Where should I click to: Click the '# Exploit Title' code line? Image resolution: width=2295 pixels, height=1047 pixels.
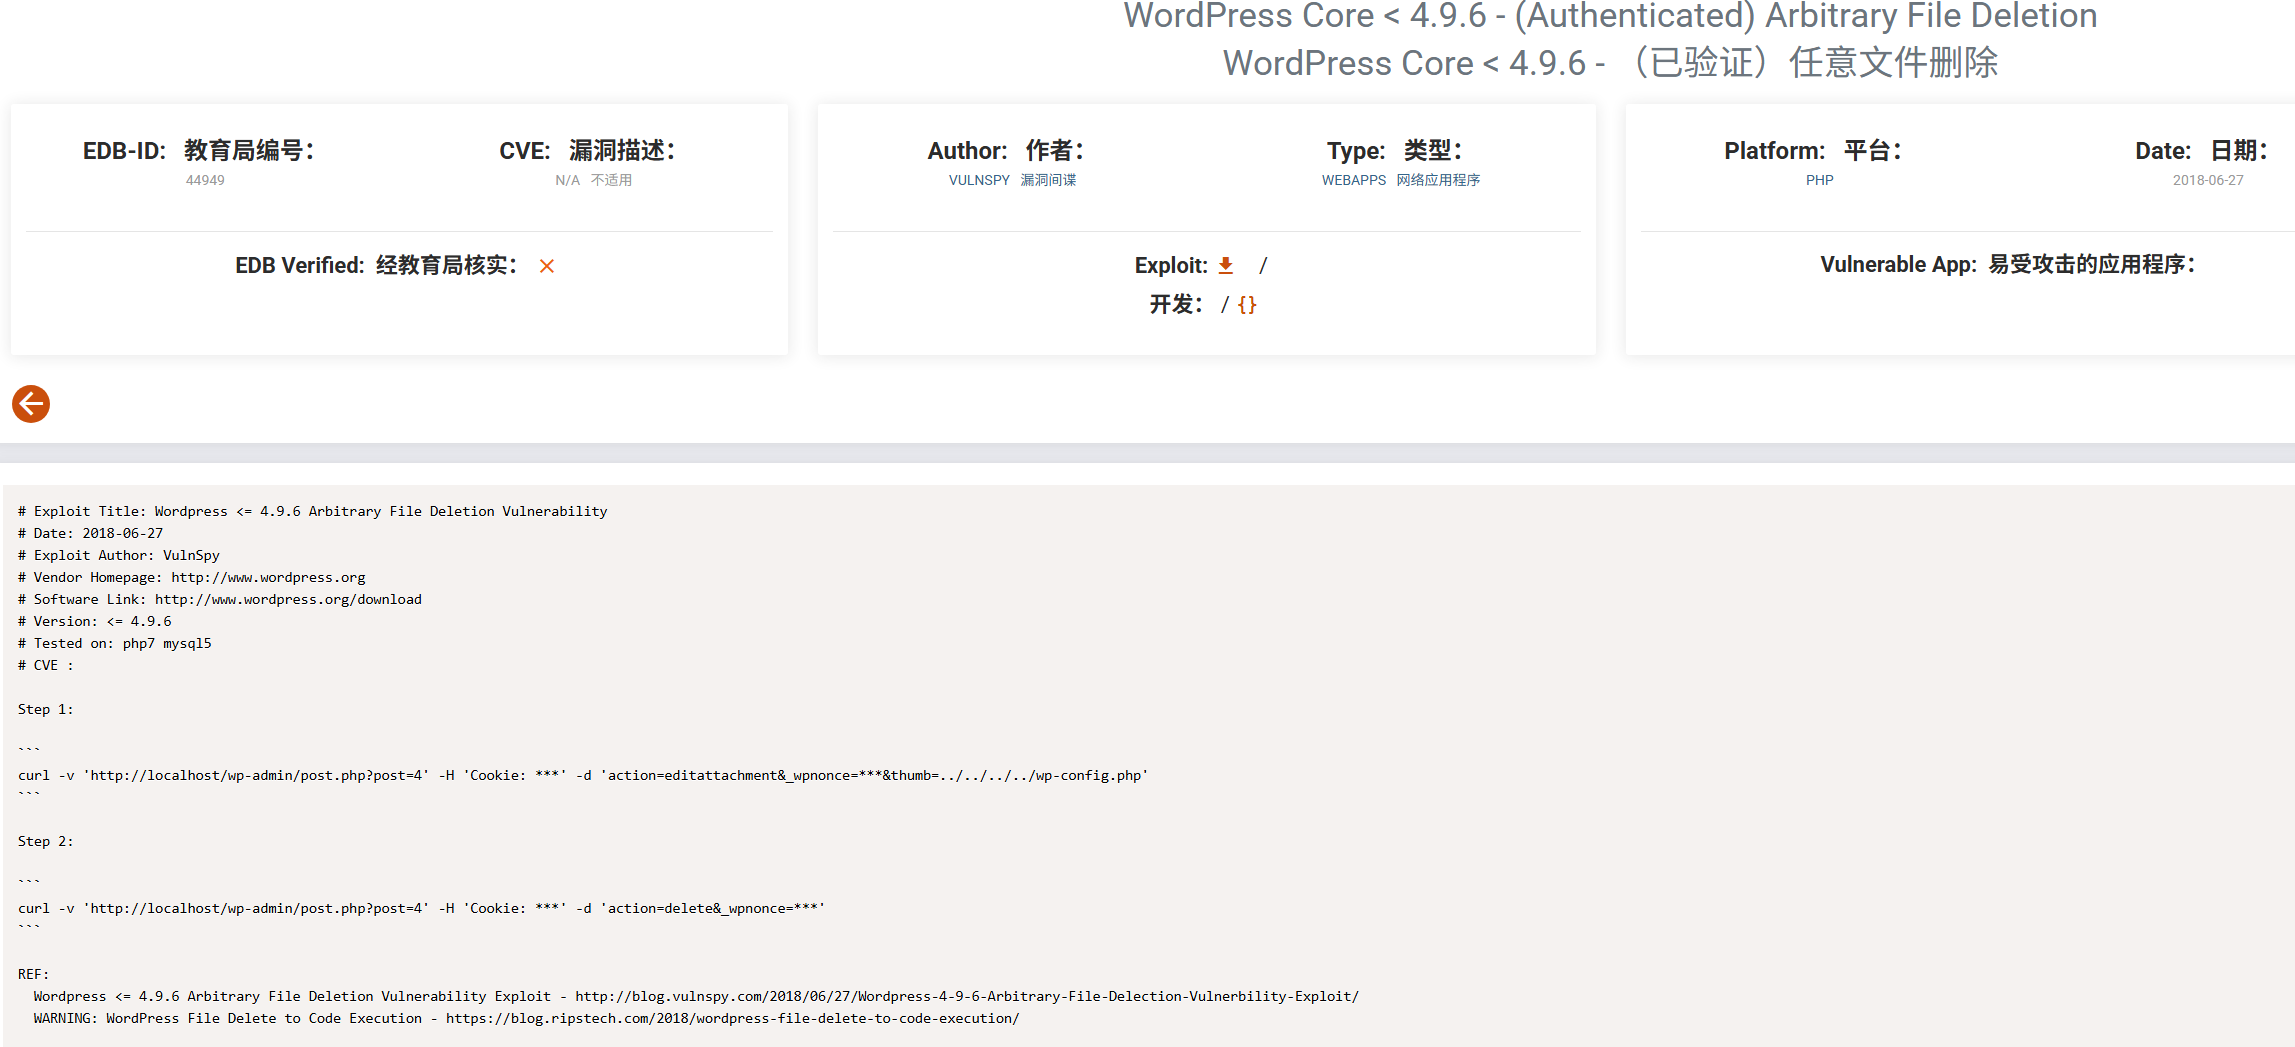click(312, 511)
